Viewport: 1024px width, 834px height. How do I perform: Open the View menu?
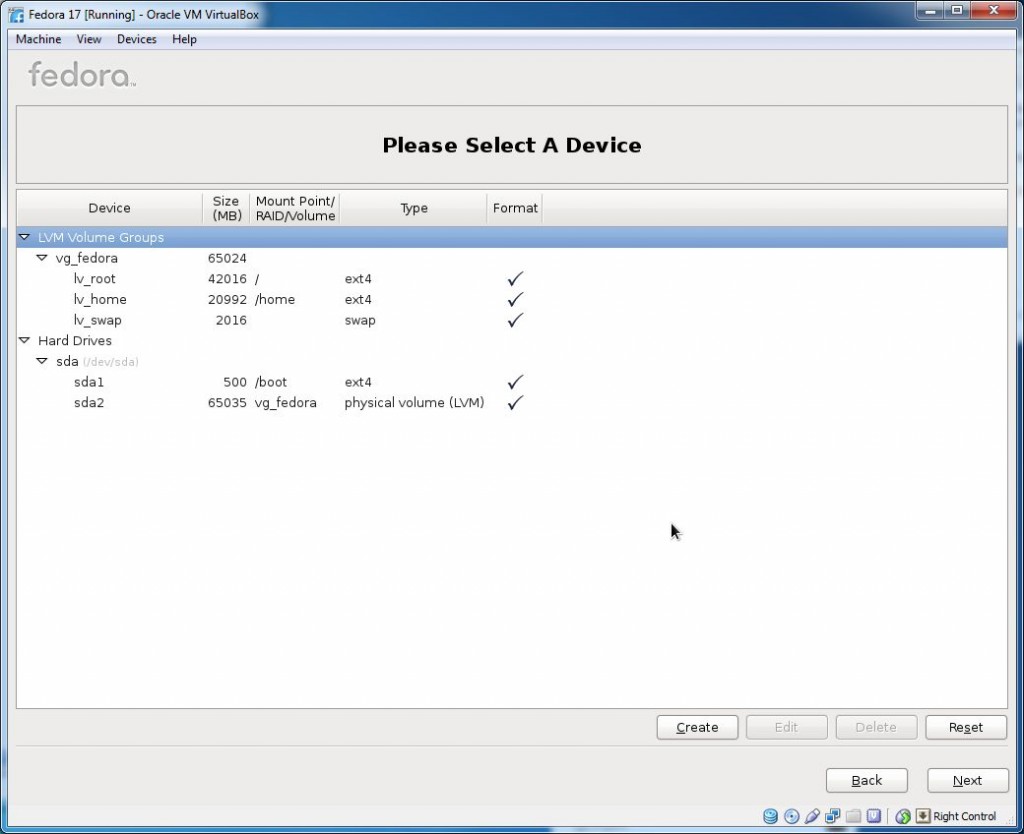89,39
